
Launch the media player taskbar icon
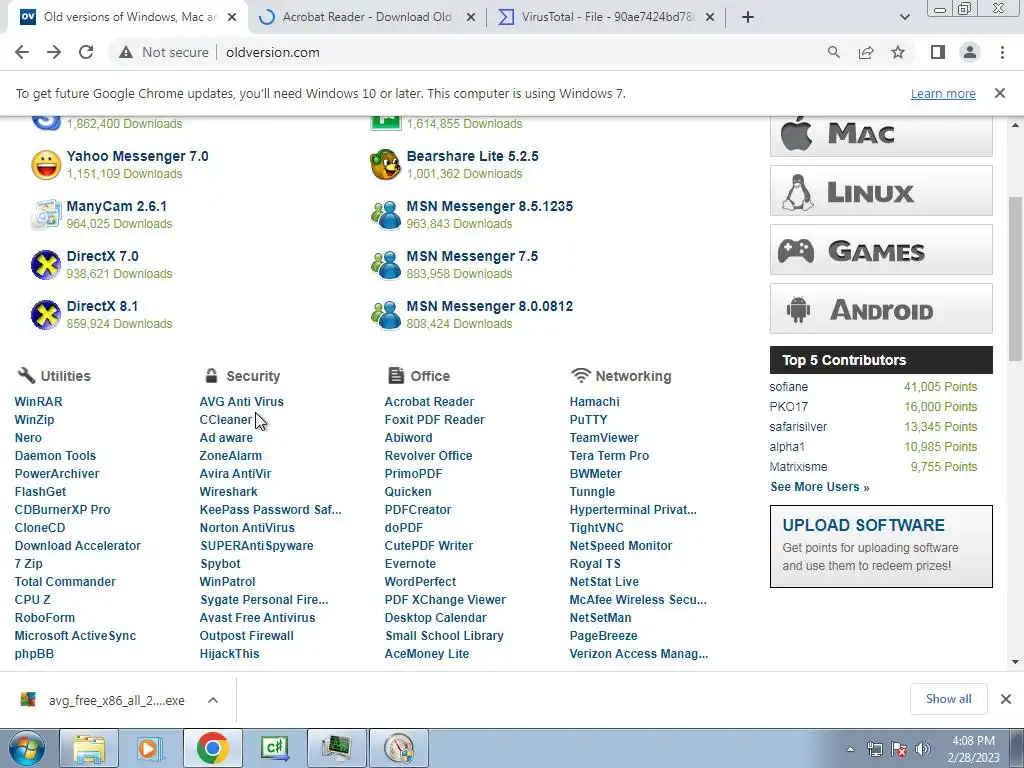coord(150,748)
